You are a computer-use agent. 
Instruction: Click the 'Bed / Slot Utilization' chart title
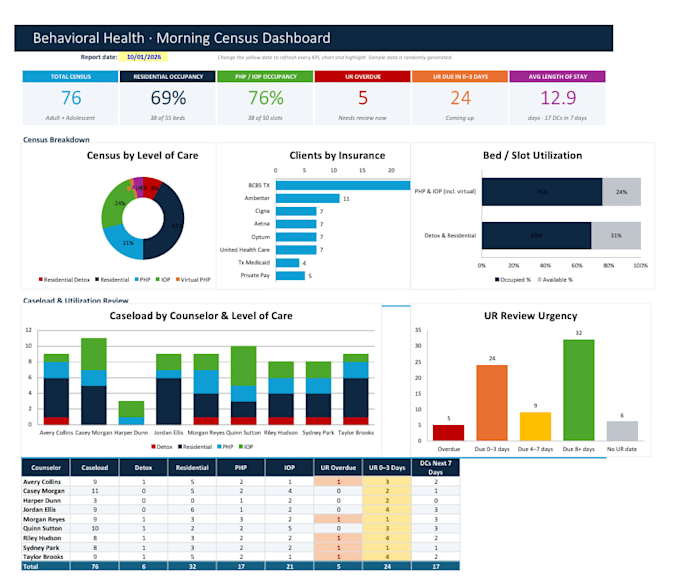click(x=533, y=155)
